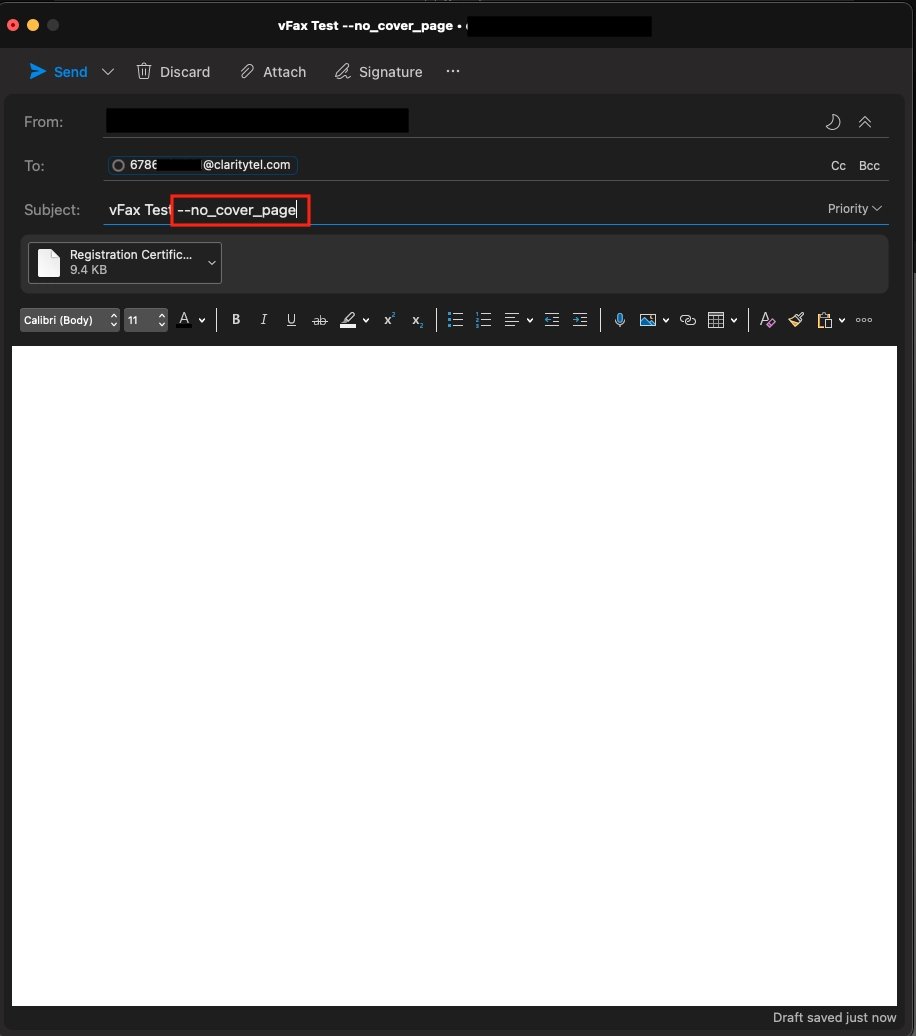Viewport: 916px width, 1036px height.
Task: Open the Paste options dropdown arrow
Action: [x=842, y=320]
